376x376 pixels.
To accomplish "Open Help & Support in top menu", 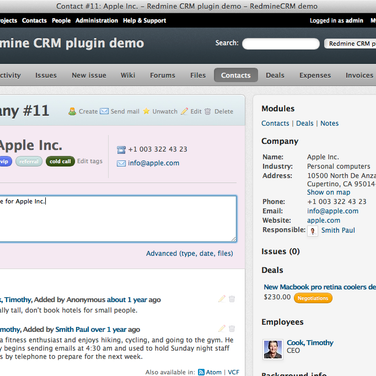I will coord(144,21).
